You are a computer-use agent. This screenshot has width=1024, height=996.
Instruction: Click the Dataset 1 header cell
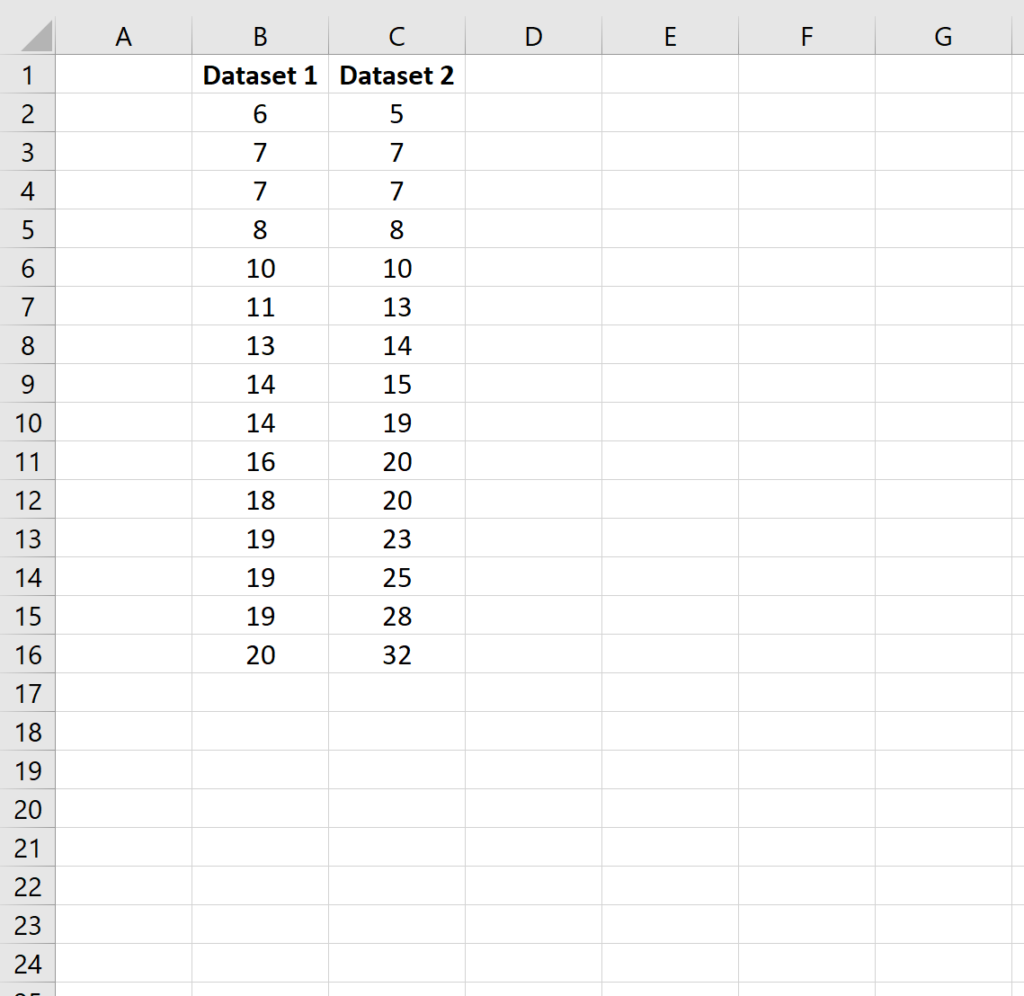pyautogui.click(x=260, y=75)
